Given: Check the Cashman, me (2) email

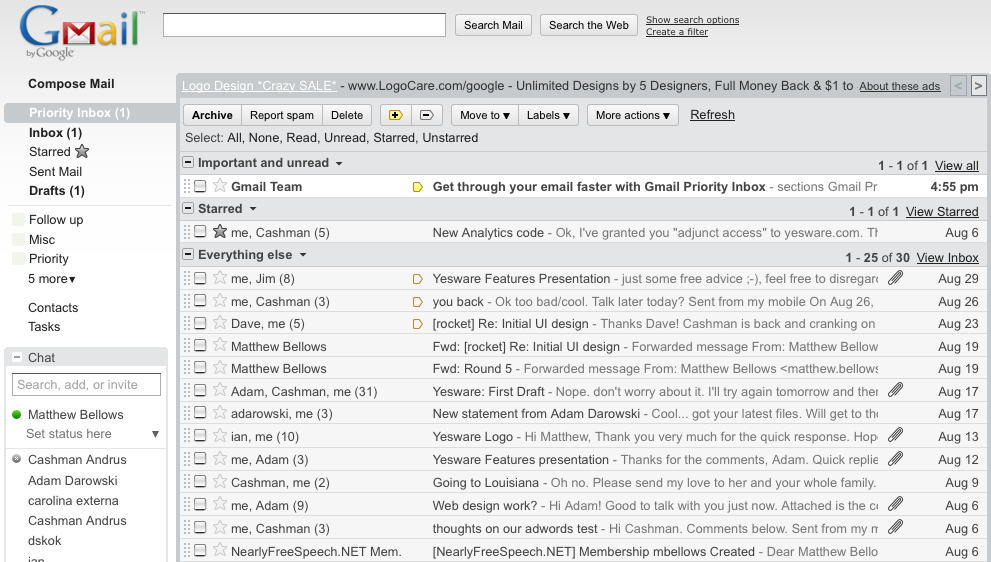Looking at the screenshot, I should click(x=200, y=481).
